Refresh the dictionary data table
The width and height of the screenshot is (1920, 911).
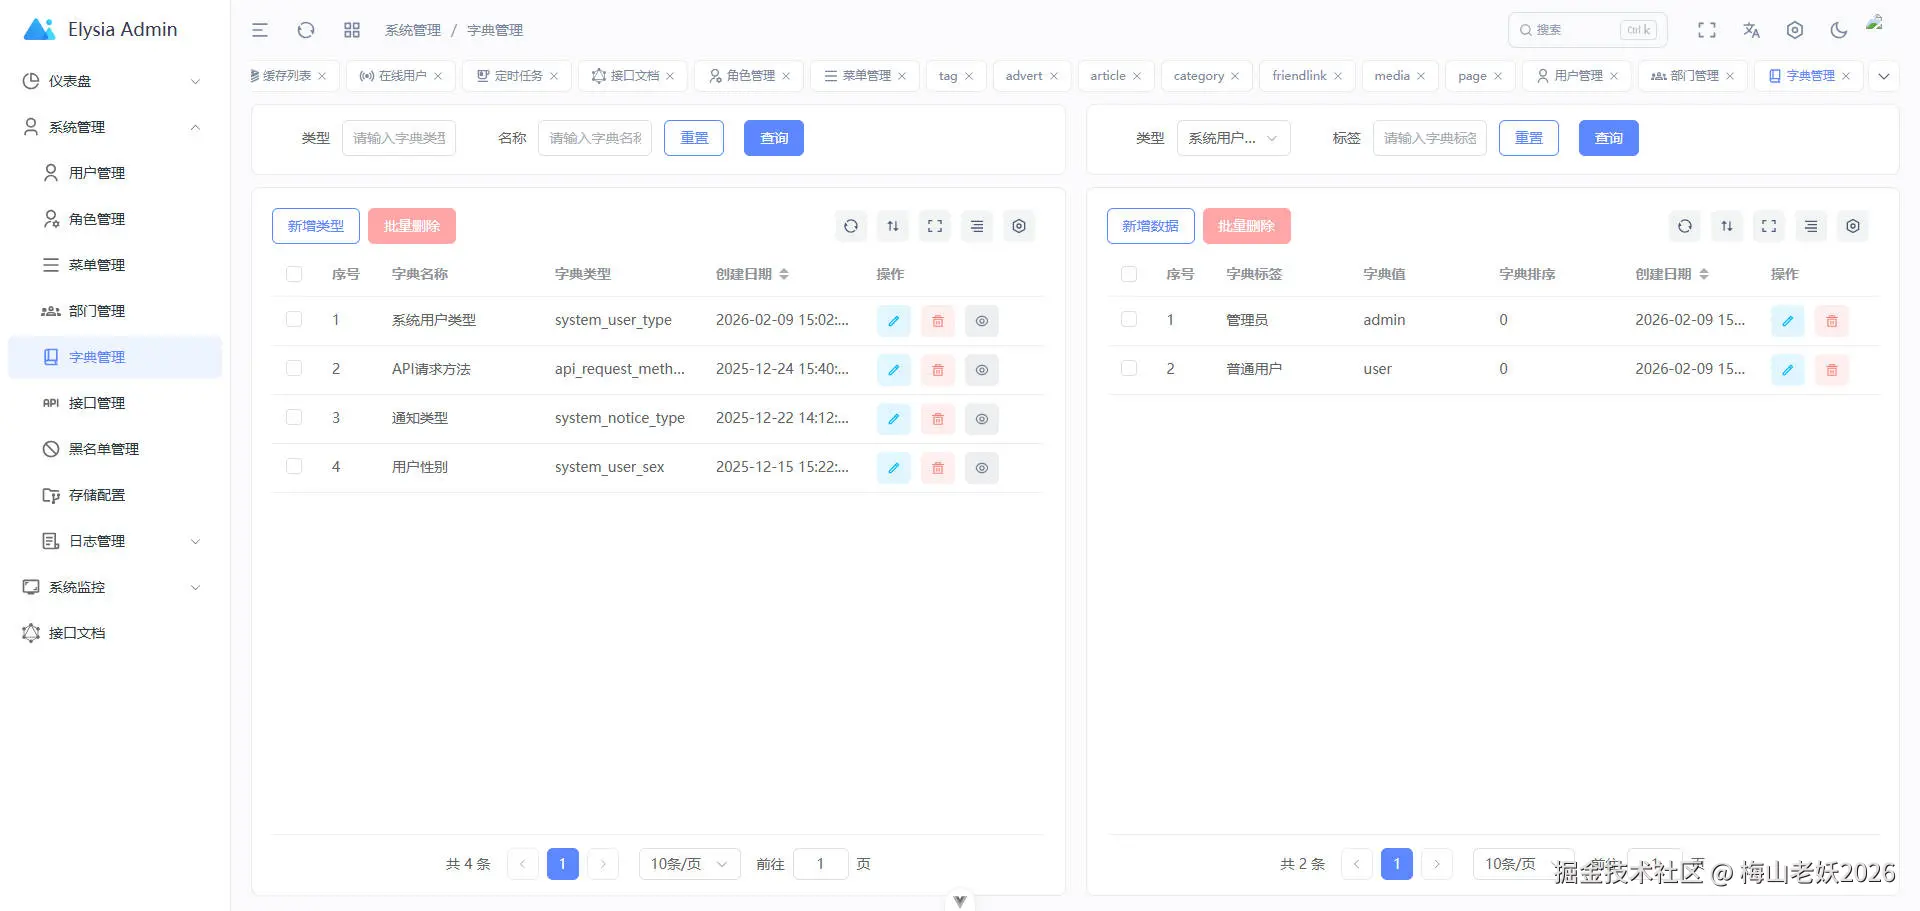(x=1685, y=226)
